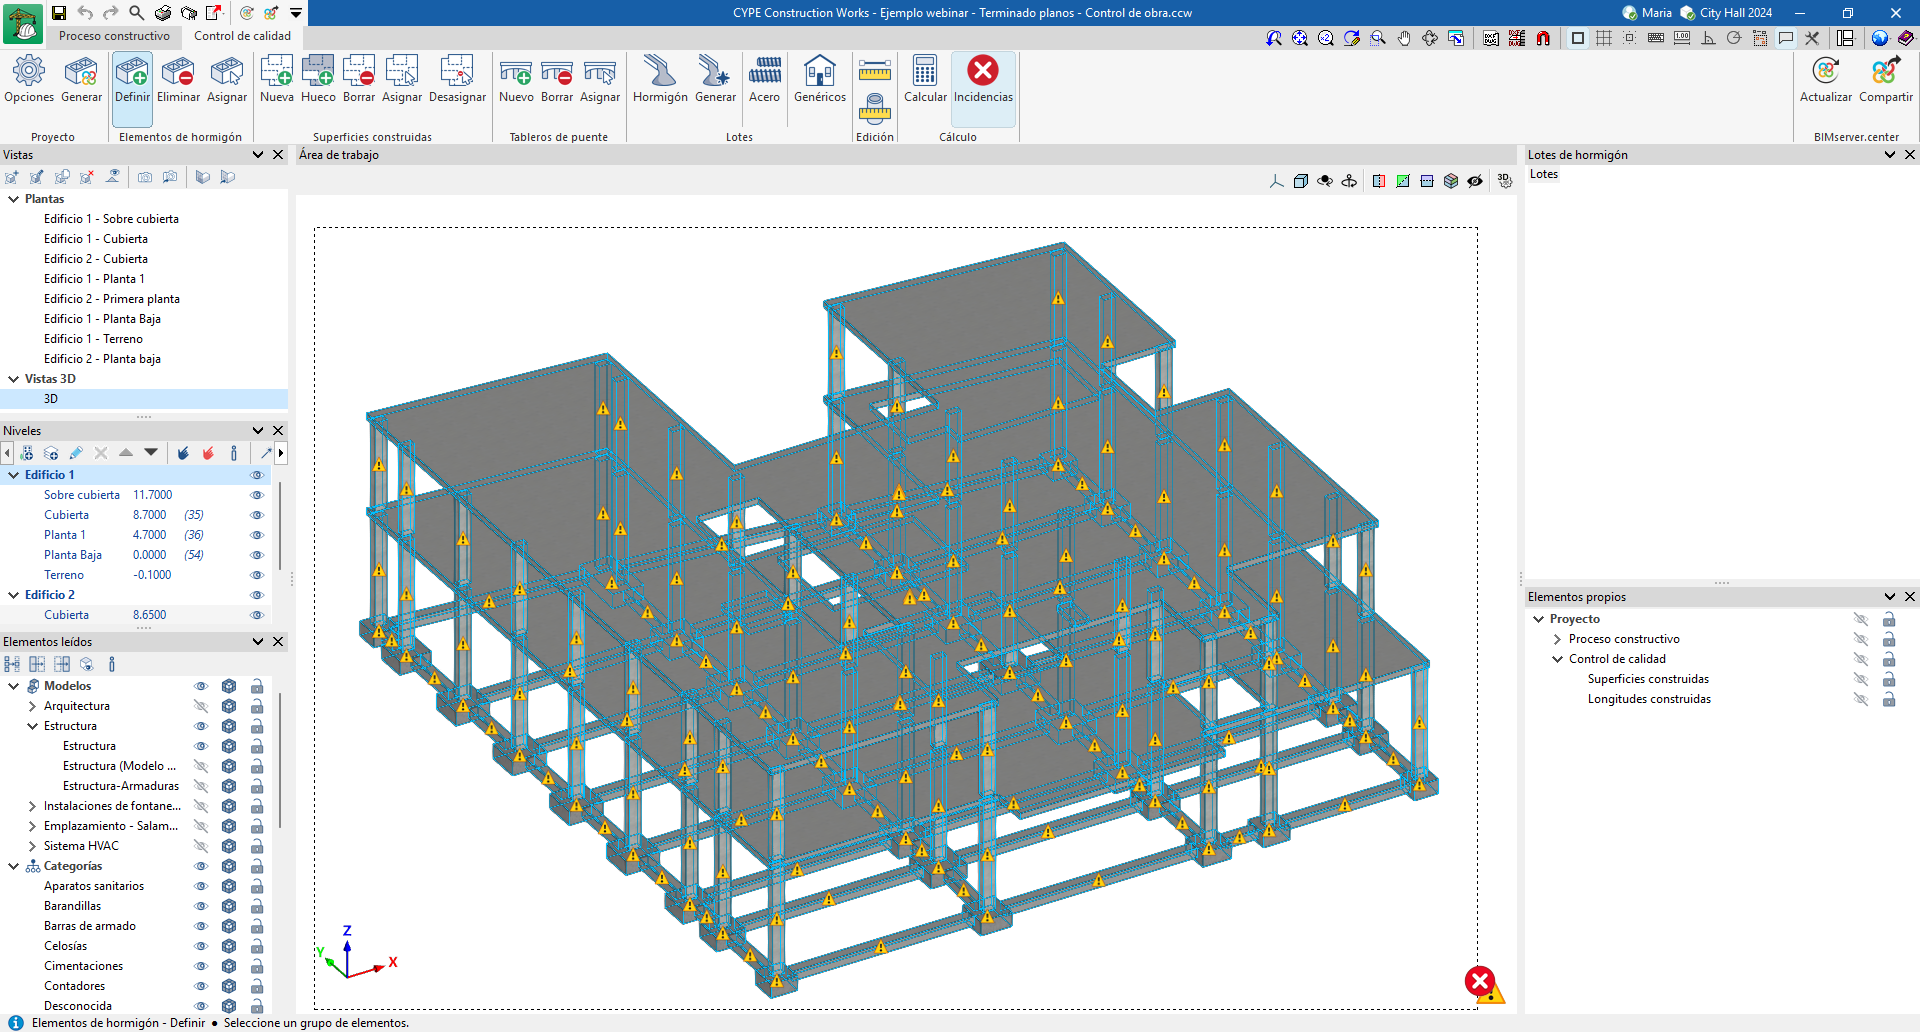Open the Opciones project settings
Image resolution: width=1920 pixels, height=1032 pixels.
click(x=29, y=72)
